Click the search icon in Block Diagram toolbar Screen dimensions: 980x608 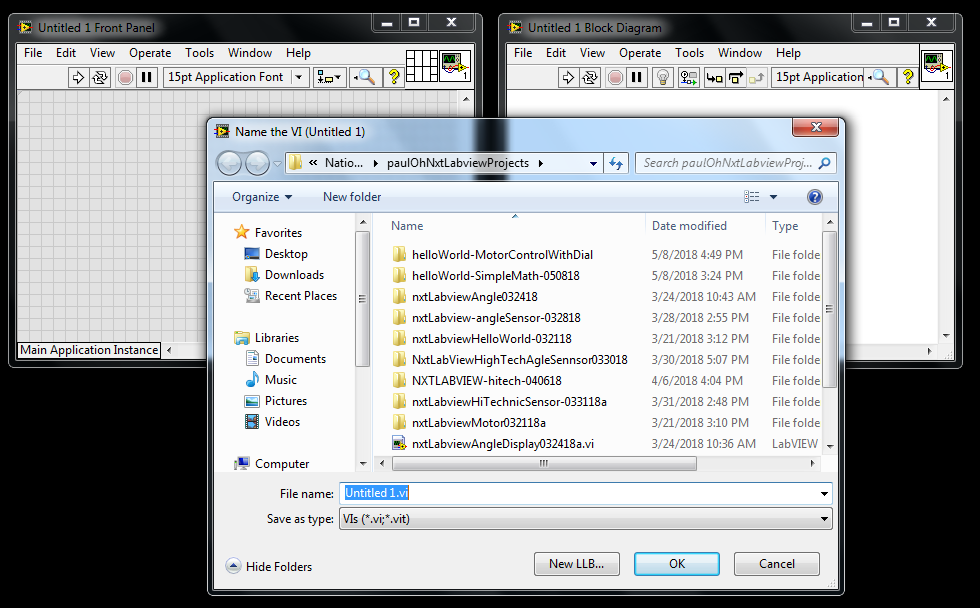pos(879,77)
